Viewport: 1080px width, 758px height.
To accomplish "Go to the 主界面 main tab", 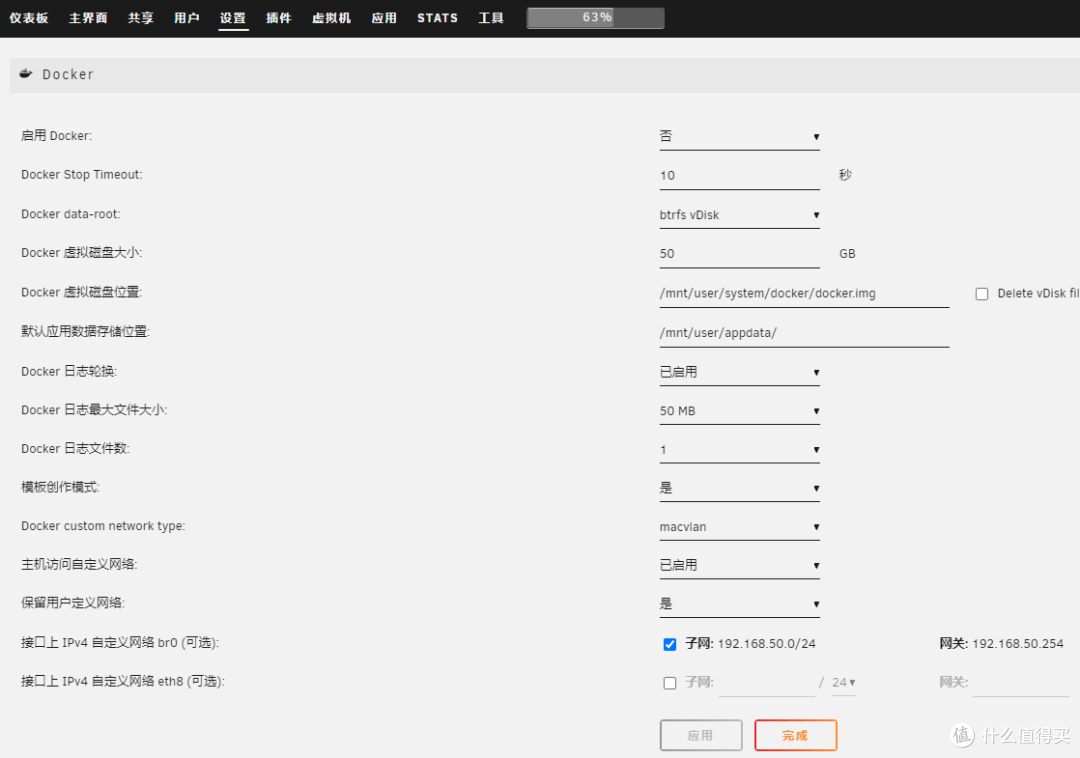I will point(88,18).
